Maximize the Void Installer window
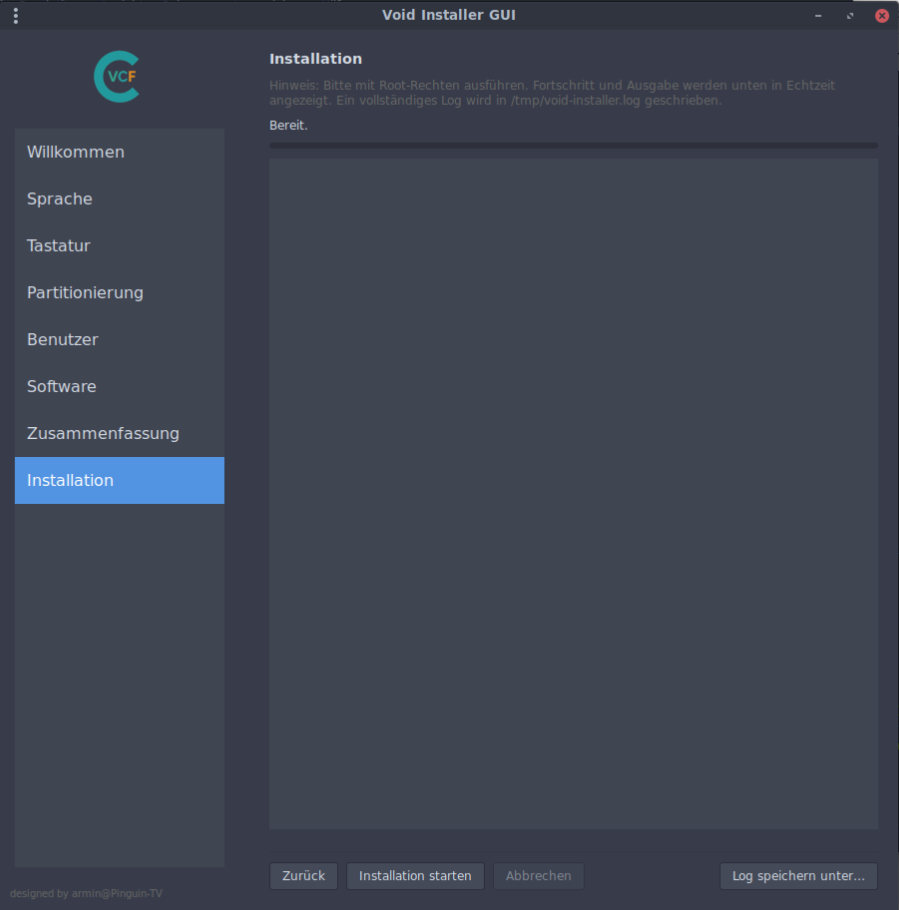Image resolution: width=899 pixels, height=910 pixels. (x=850, y=16)
